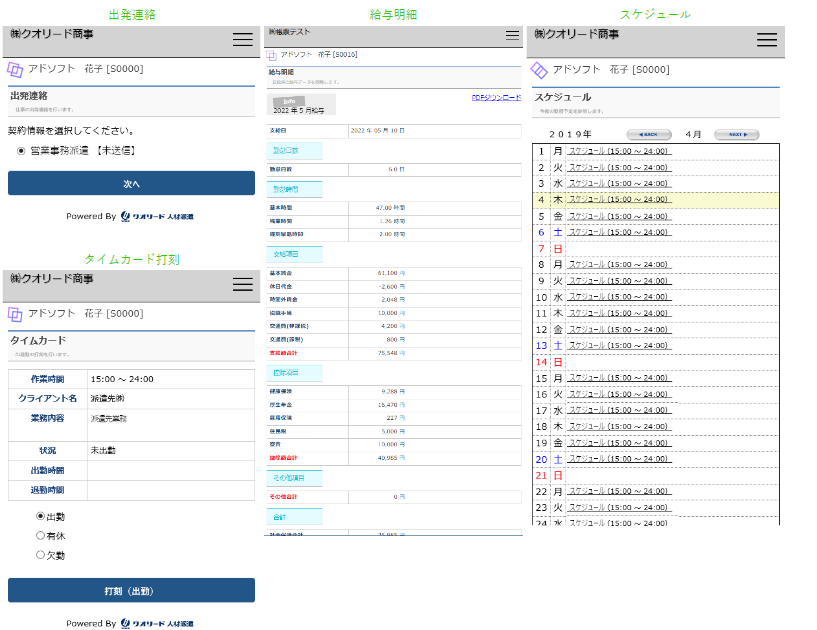The height and width of the screenshot is (630, 817).
Task: Open schedule link for day 20 土
Action: pos(618,459)
